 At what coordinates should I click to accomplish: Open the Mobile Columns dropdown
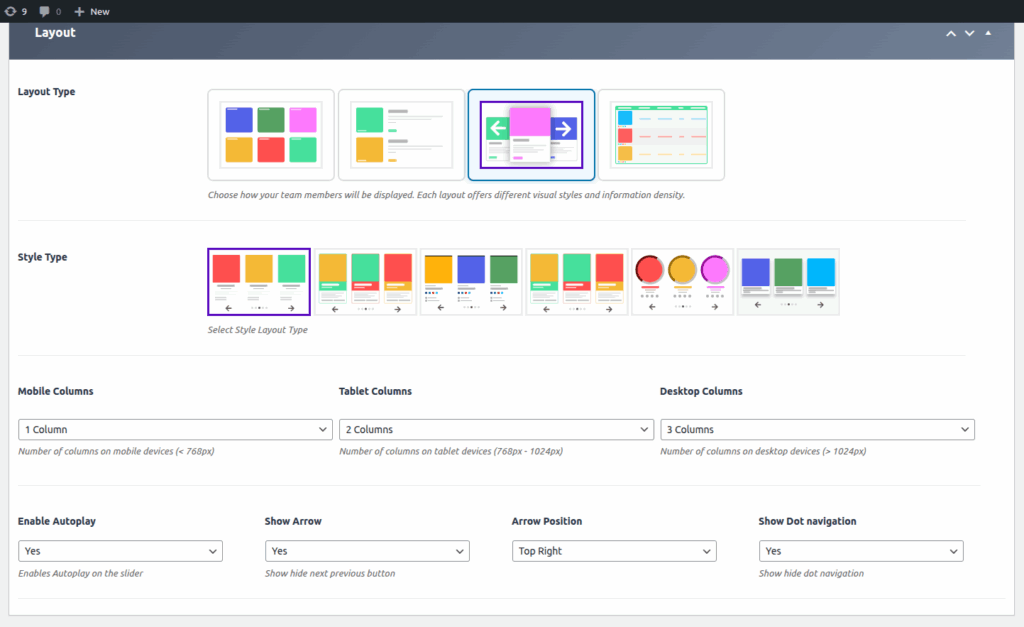[175, 429]
